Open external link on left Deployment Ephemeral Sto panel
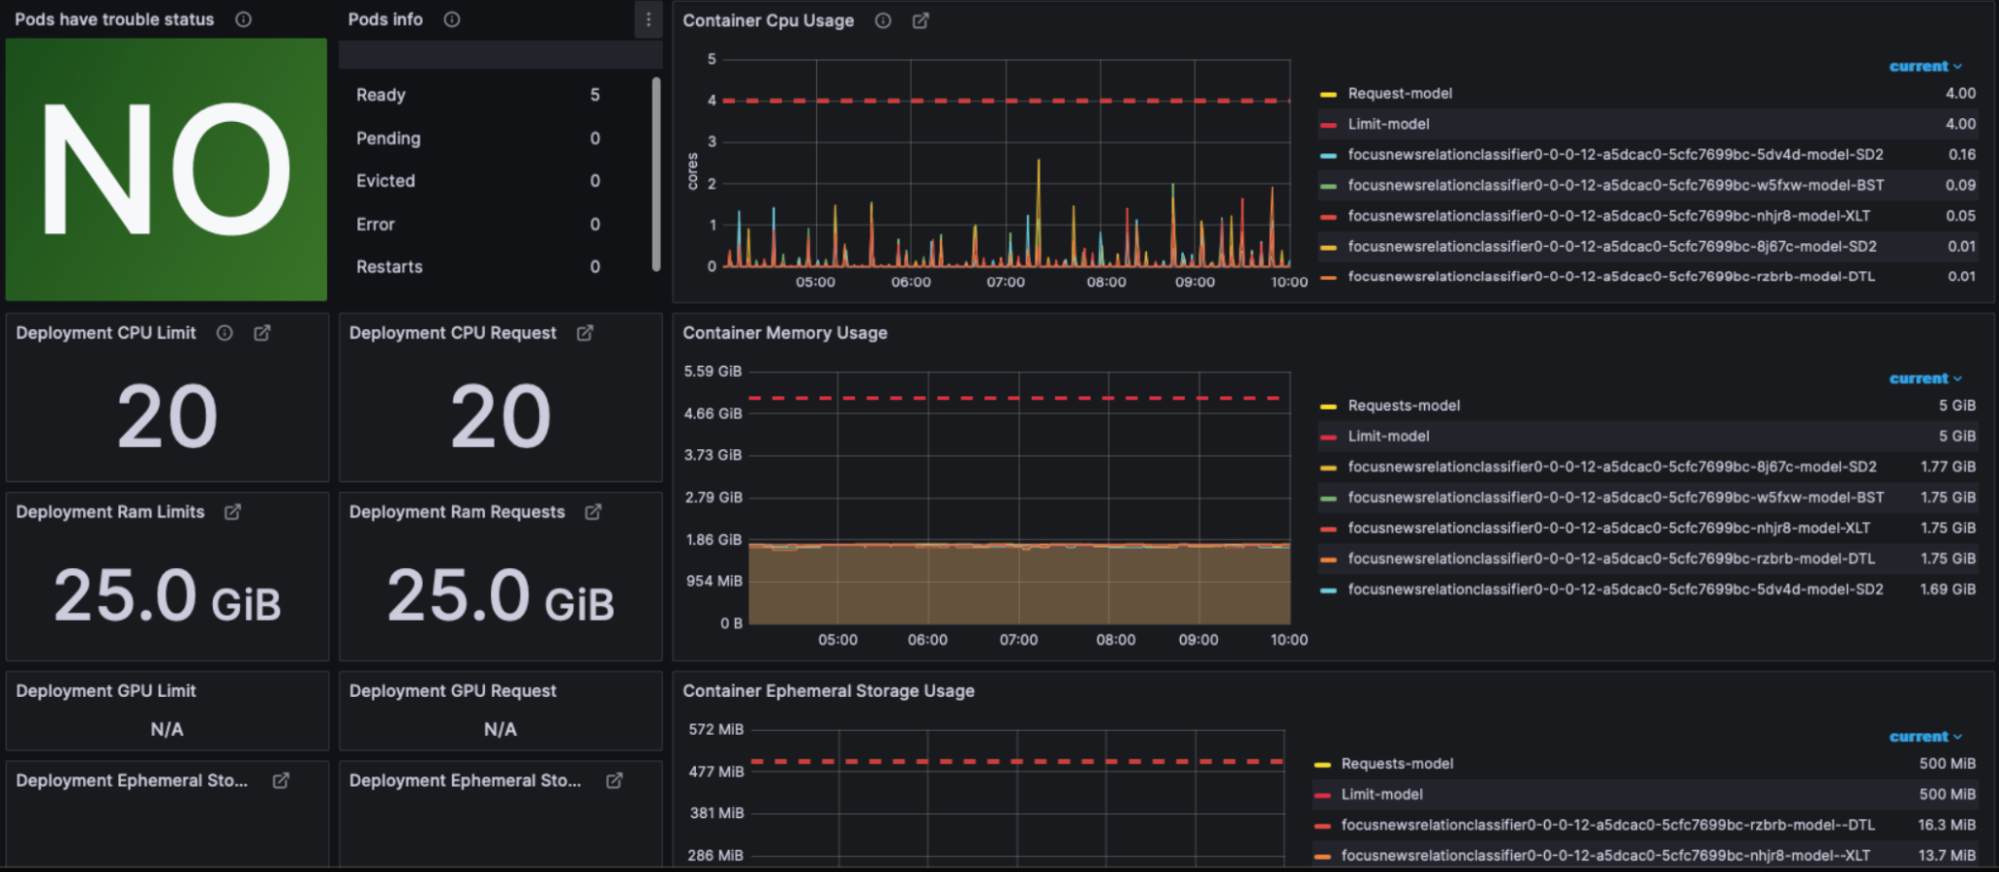Viewport: 1999px width, 872px height. pos(281,780)
